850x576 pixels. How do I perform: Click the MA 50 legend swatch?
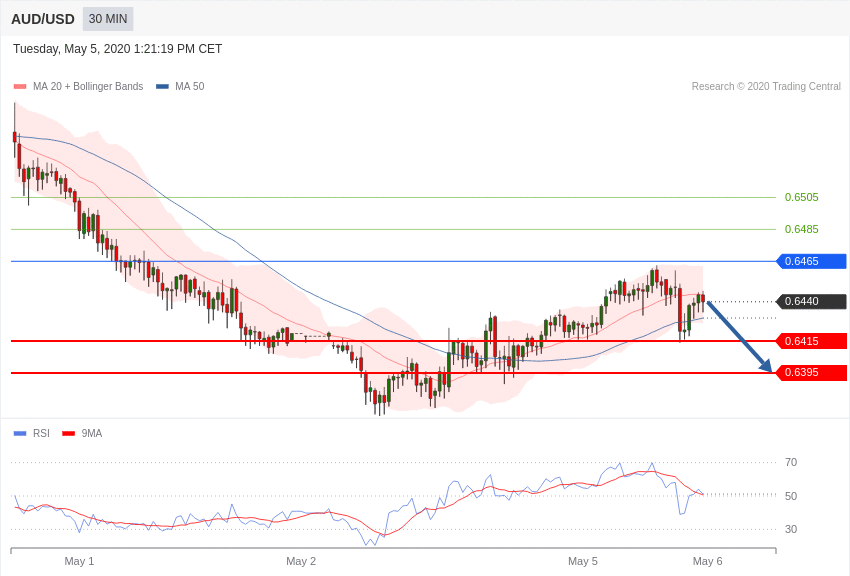162,87
